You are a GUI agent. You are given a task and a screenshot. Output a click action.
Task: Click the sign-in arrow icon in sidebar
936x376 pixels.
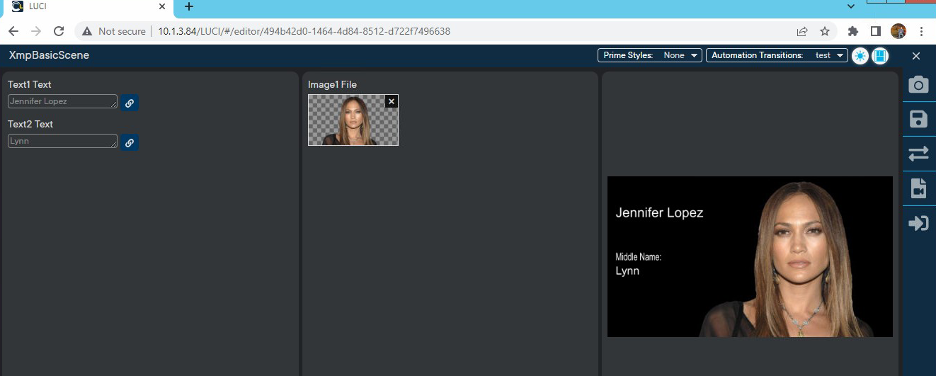918,223
